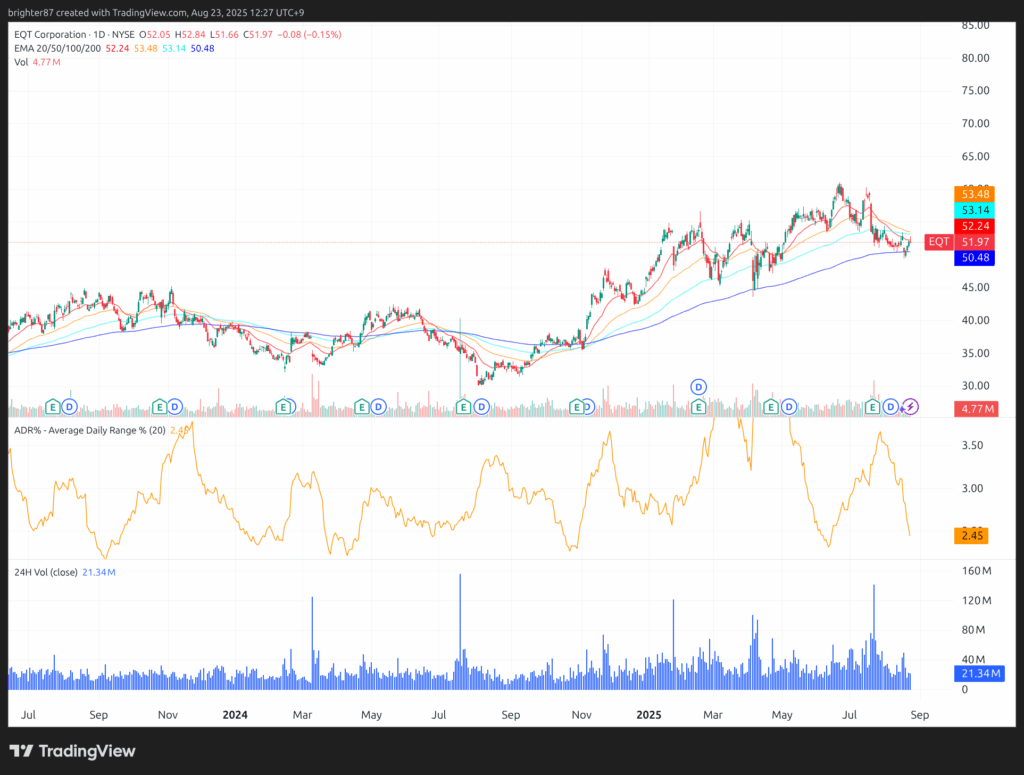Open the dividend marker for August 2025

coord(890,407)
